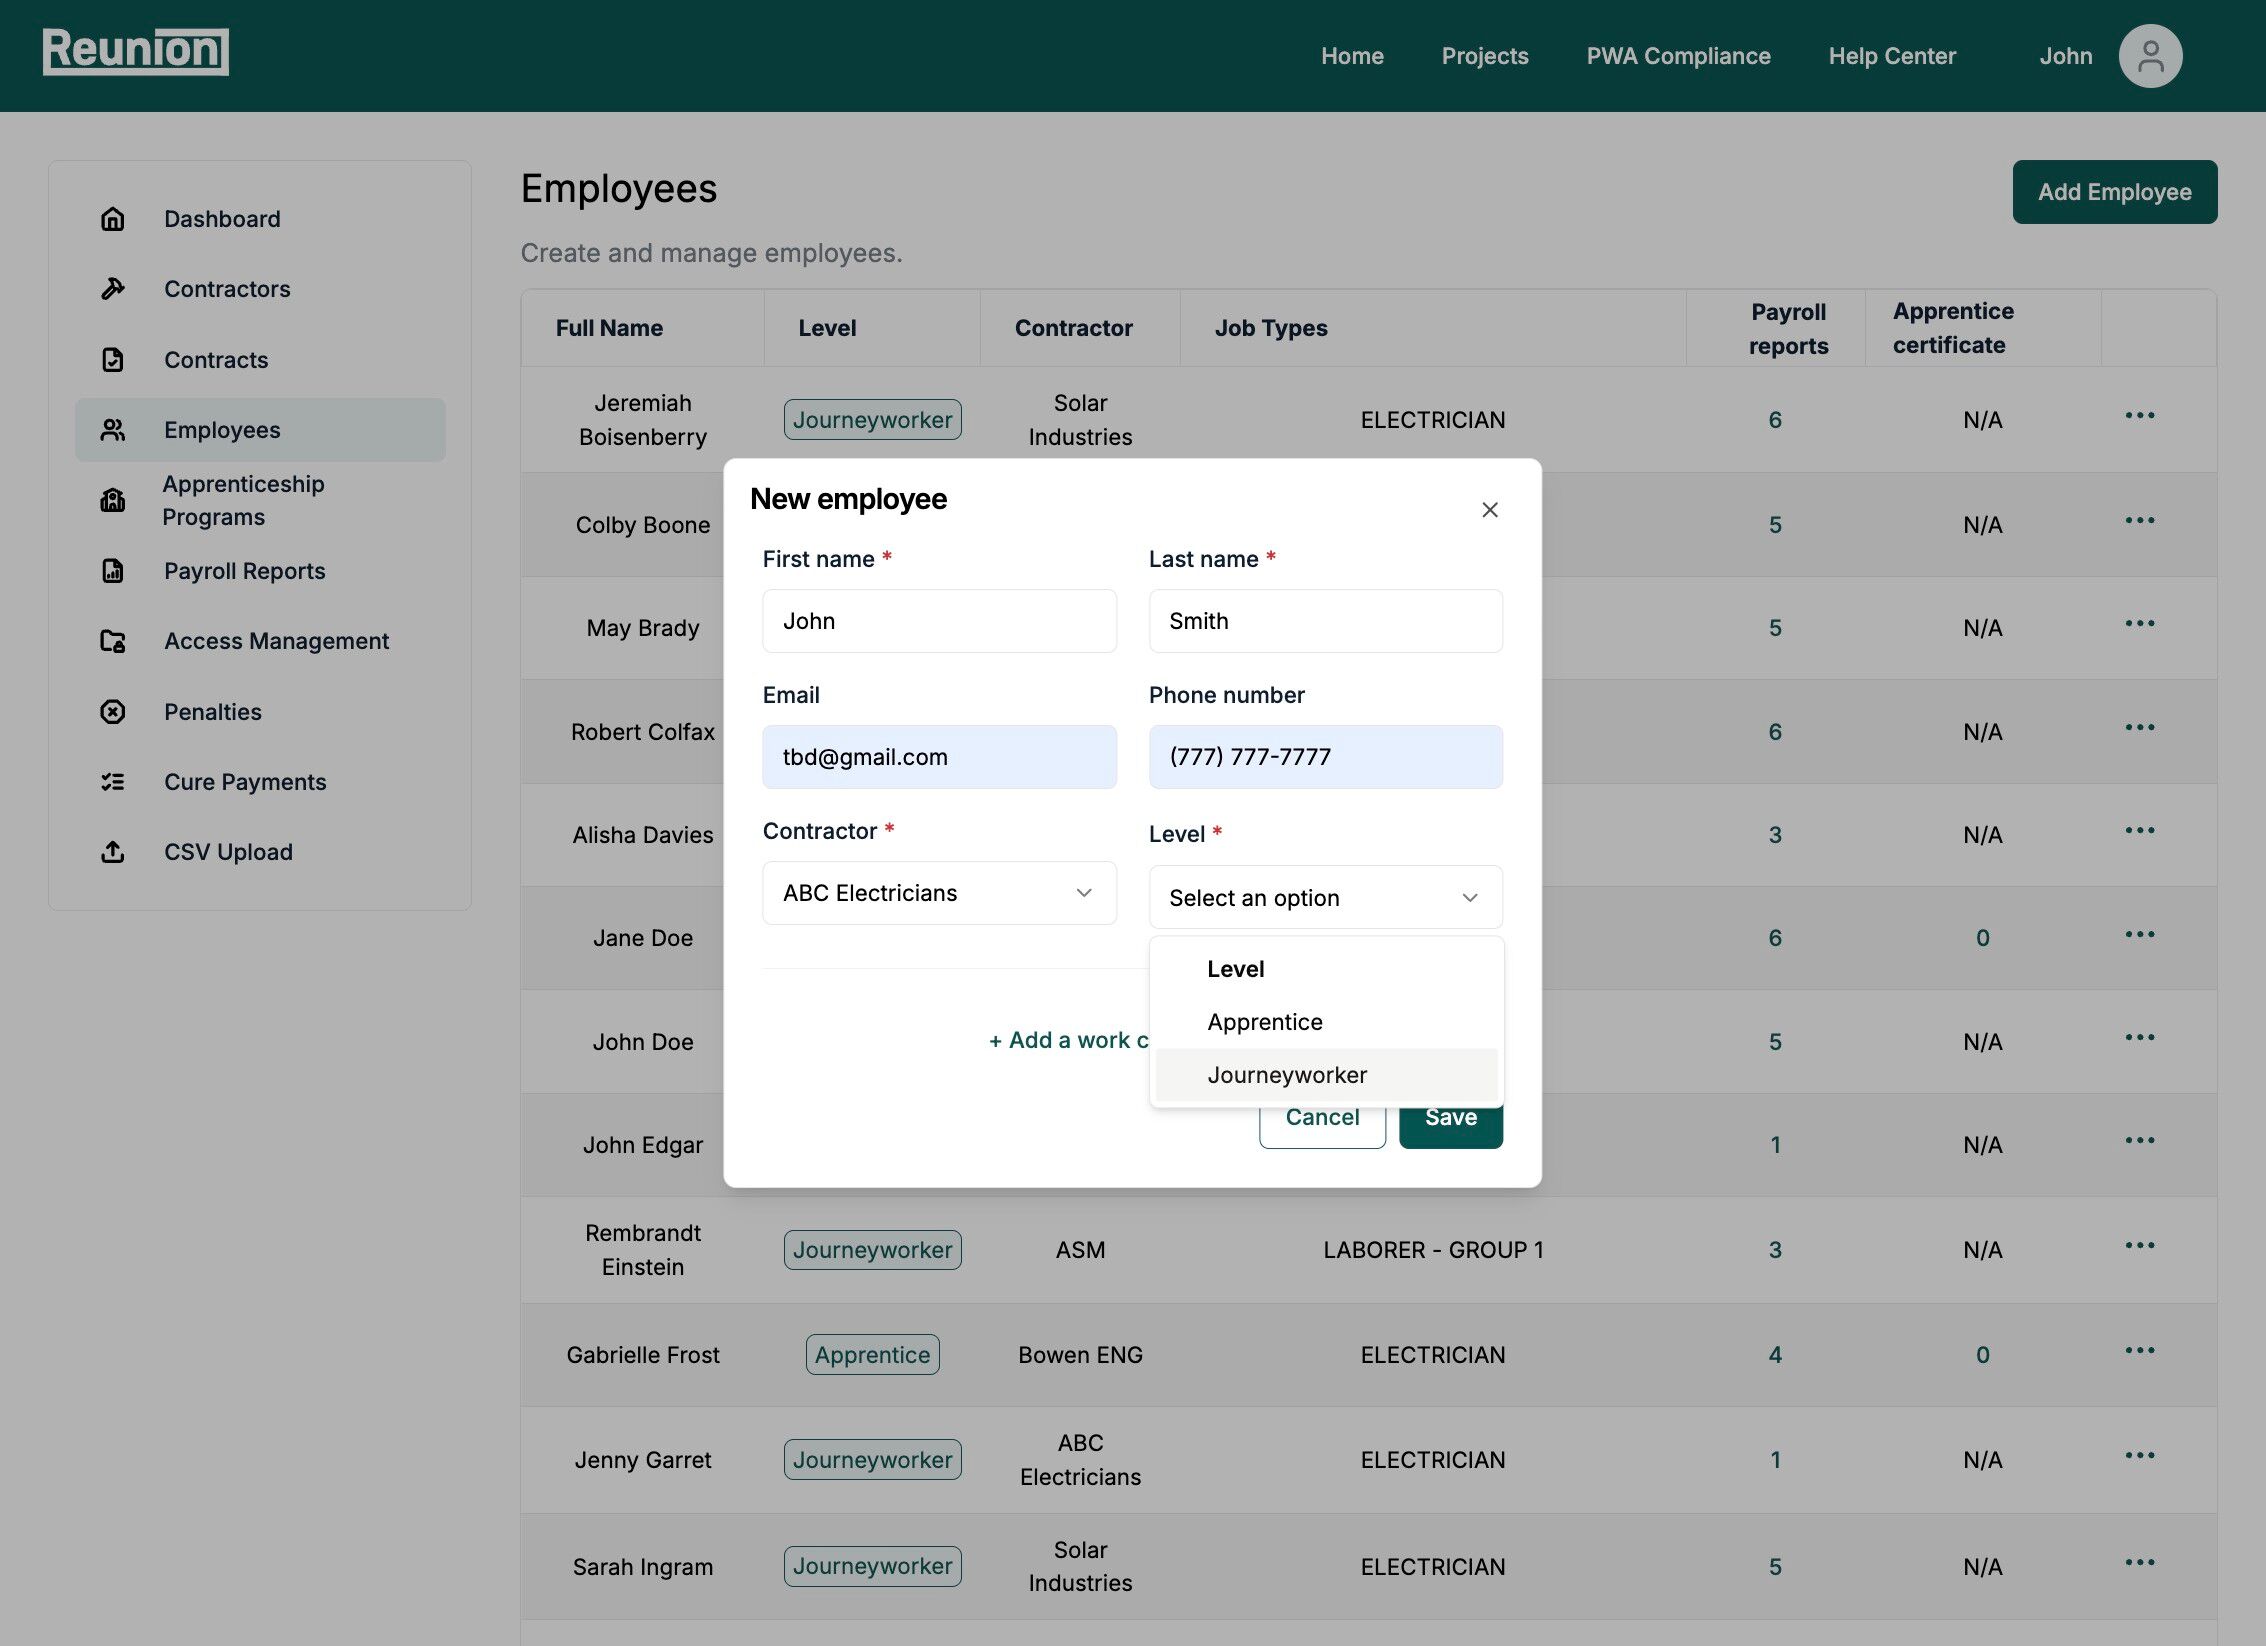Open Contracts via its document icon
This screenshot has width=2266, height=1646.
tap(111, 359)
